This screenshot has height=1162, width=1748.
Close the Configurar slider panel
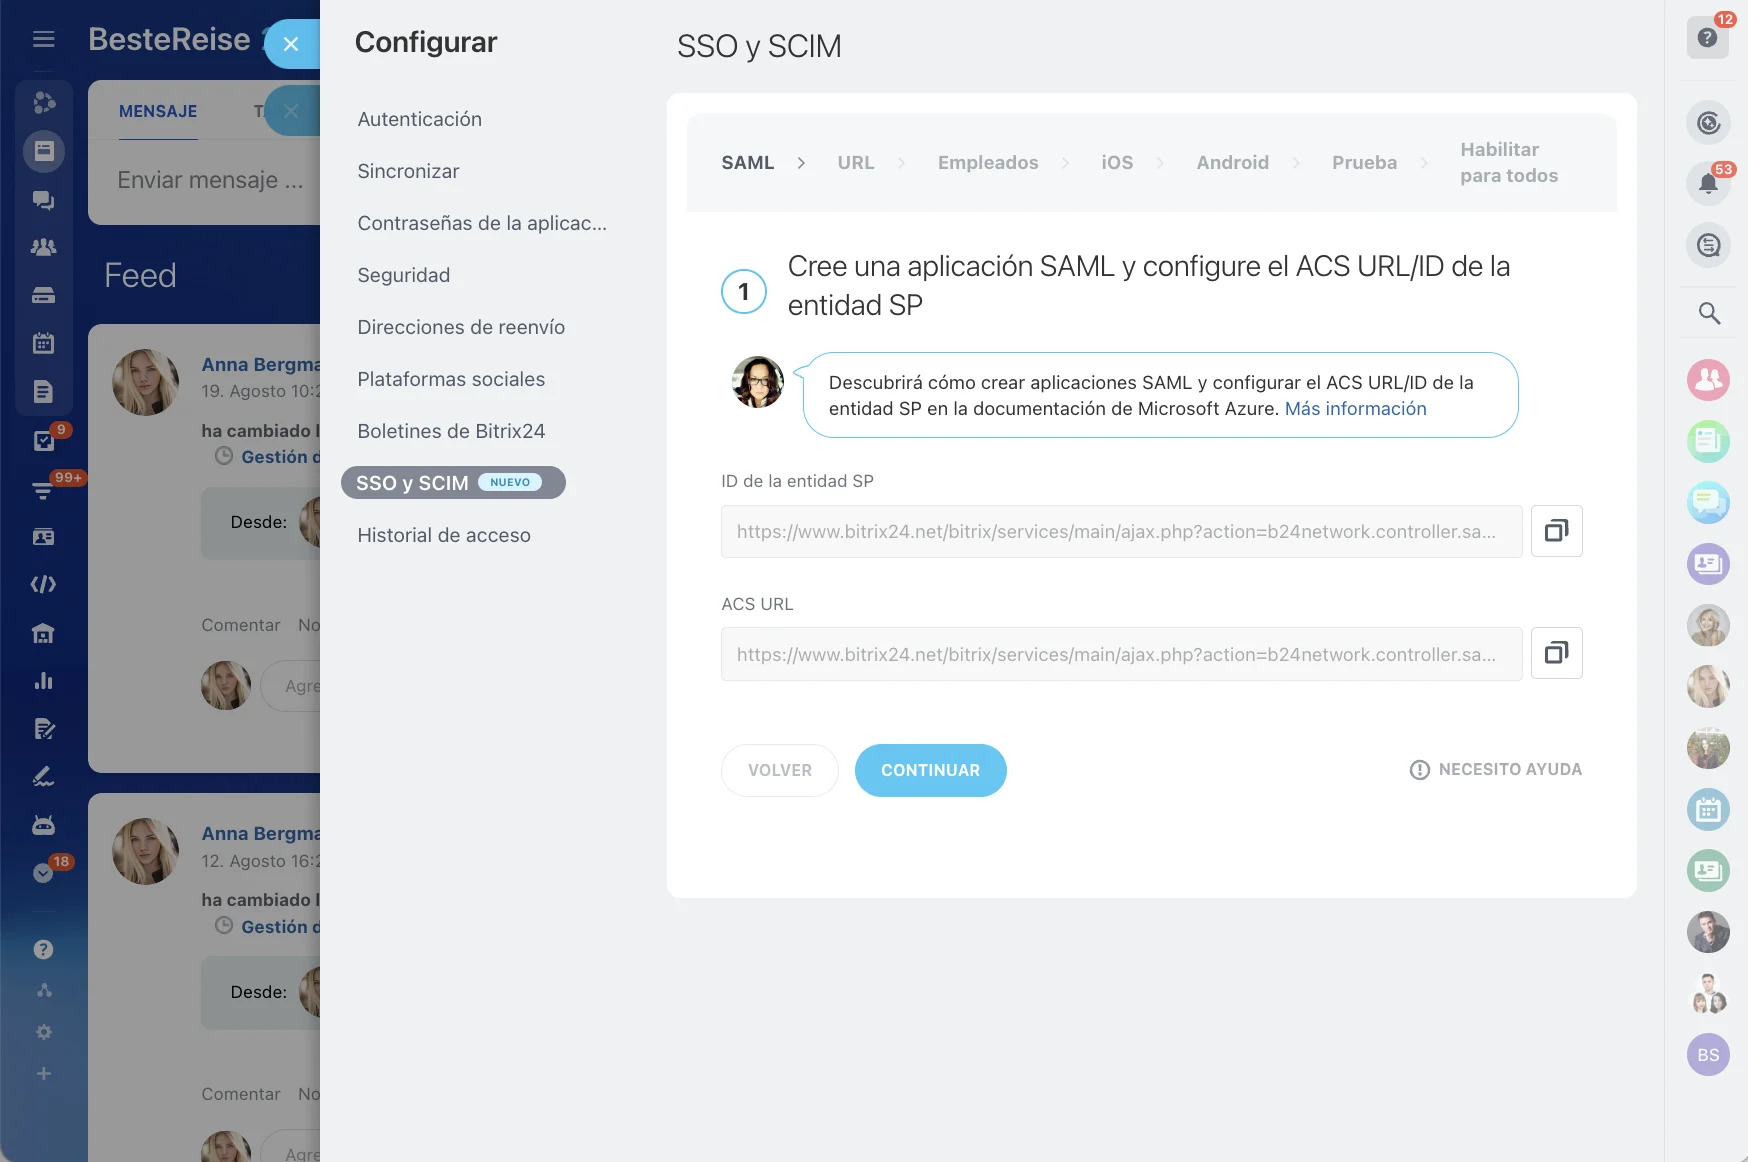(x=291, y=44)
